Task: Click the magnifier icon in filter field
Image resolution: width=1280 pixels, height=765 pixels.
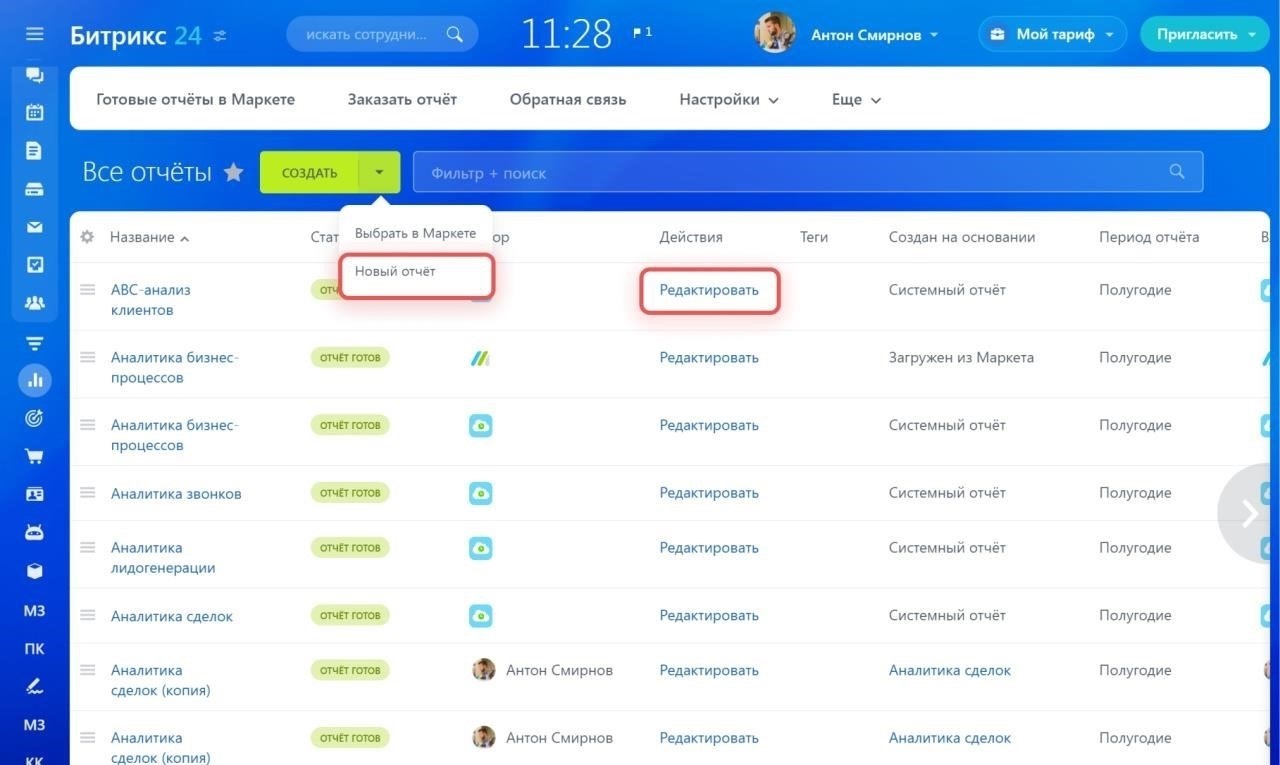Action: tap(1177, 172)
